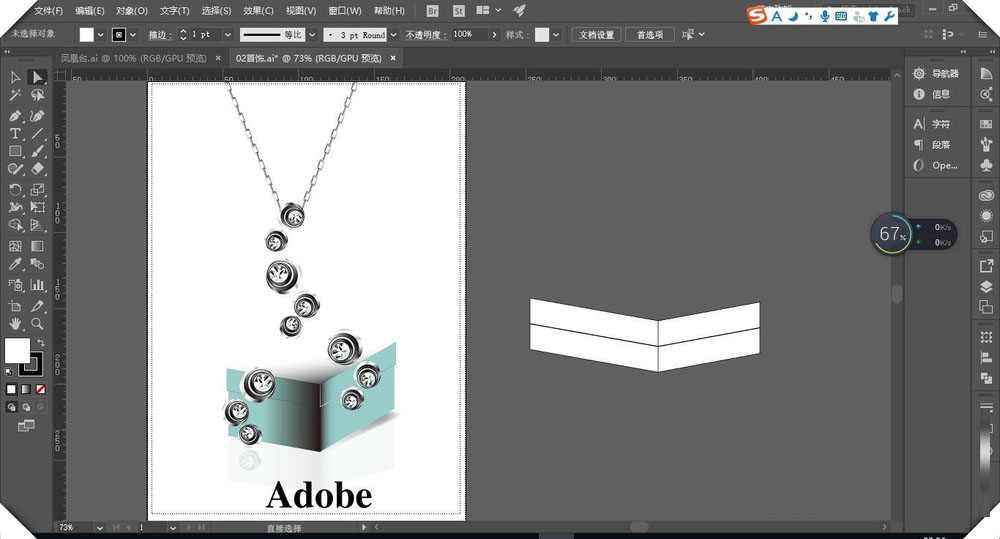Switch to the 凤凰台.ai document tab
This screenshot has height=539, width=1000.
136,59
